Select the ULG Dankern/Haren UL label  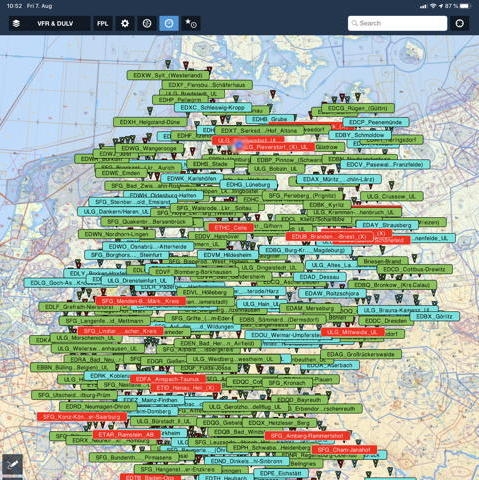click(x=116, y=211)
